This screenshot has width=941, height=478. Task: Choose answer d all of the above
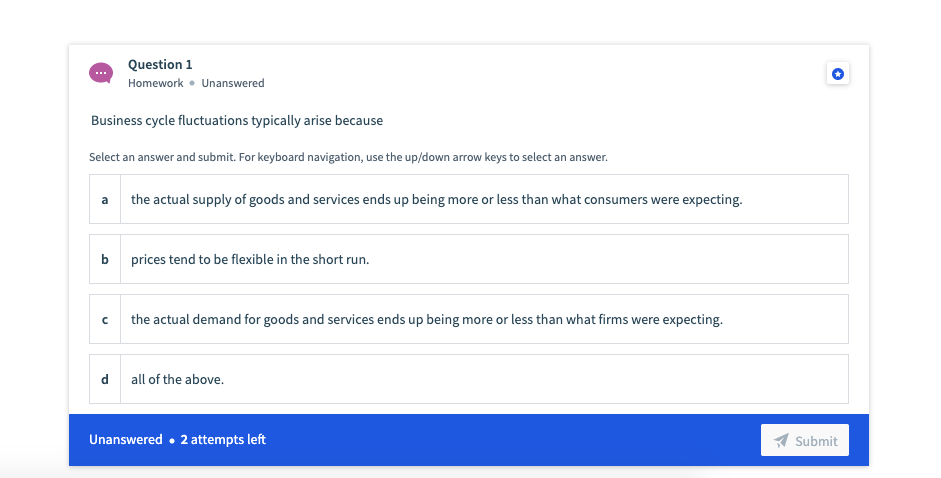[469, 380]
